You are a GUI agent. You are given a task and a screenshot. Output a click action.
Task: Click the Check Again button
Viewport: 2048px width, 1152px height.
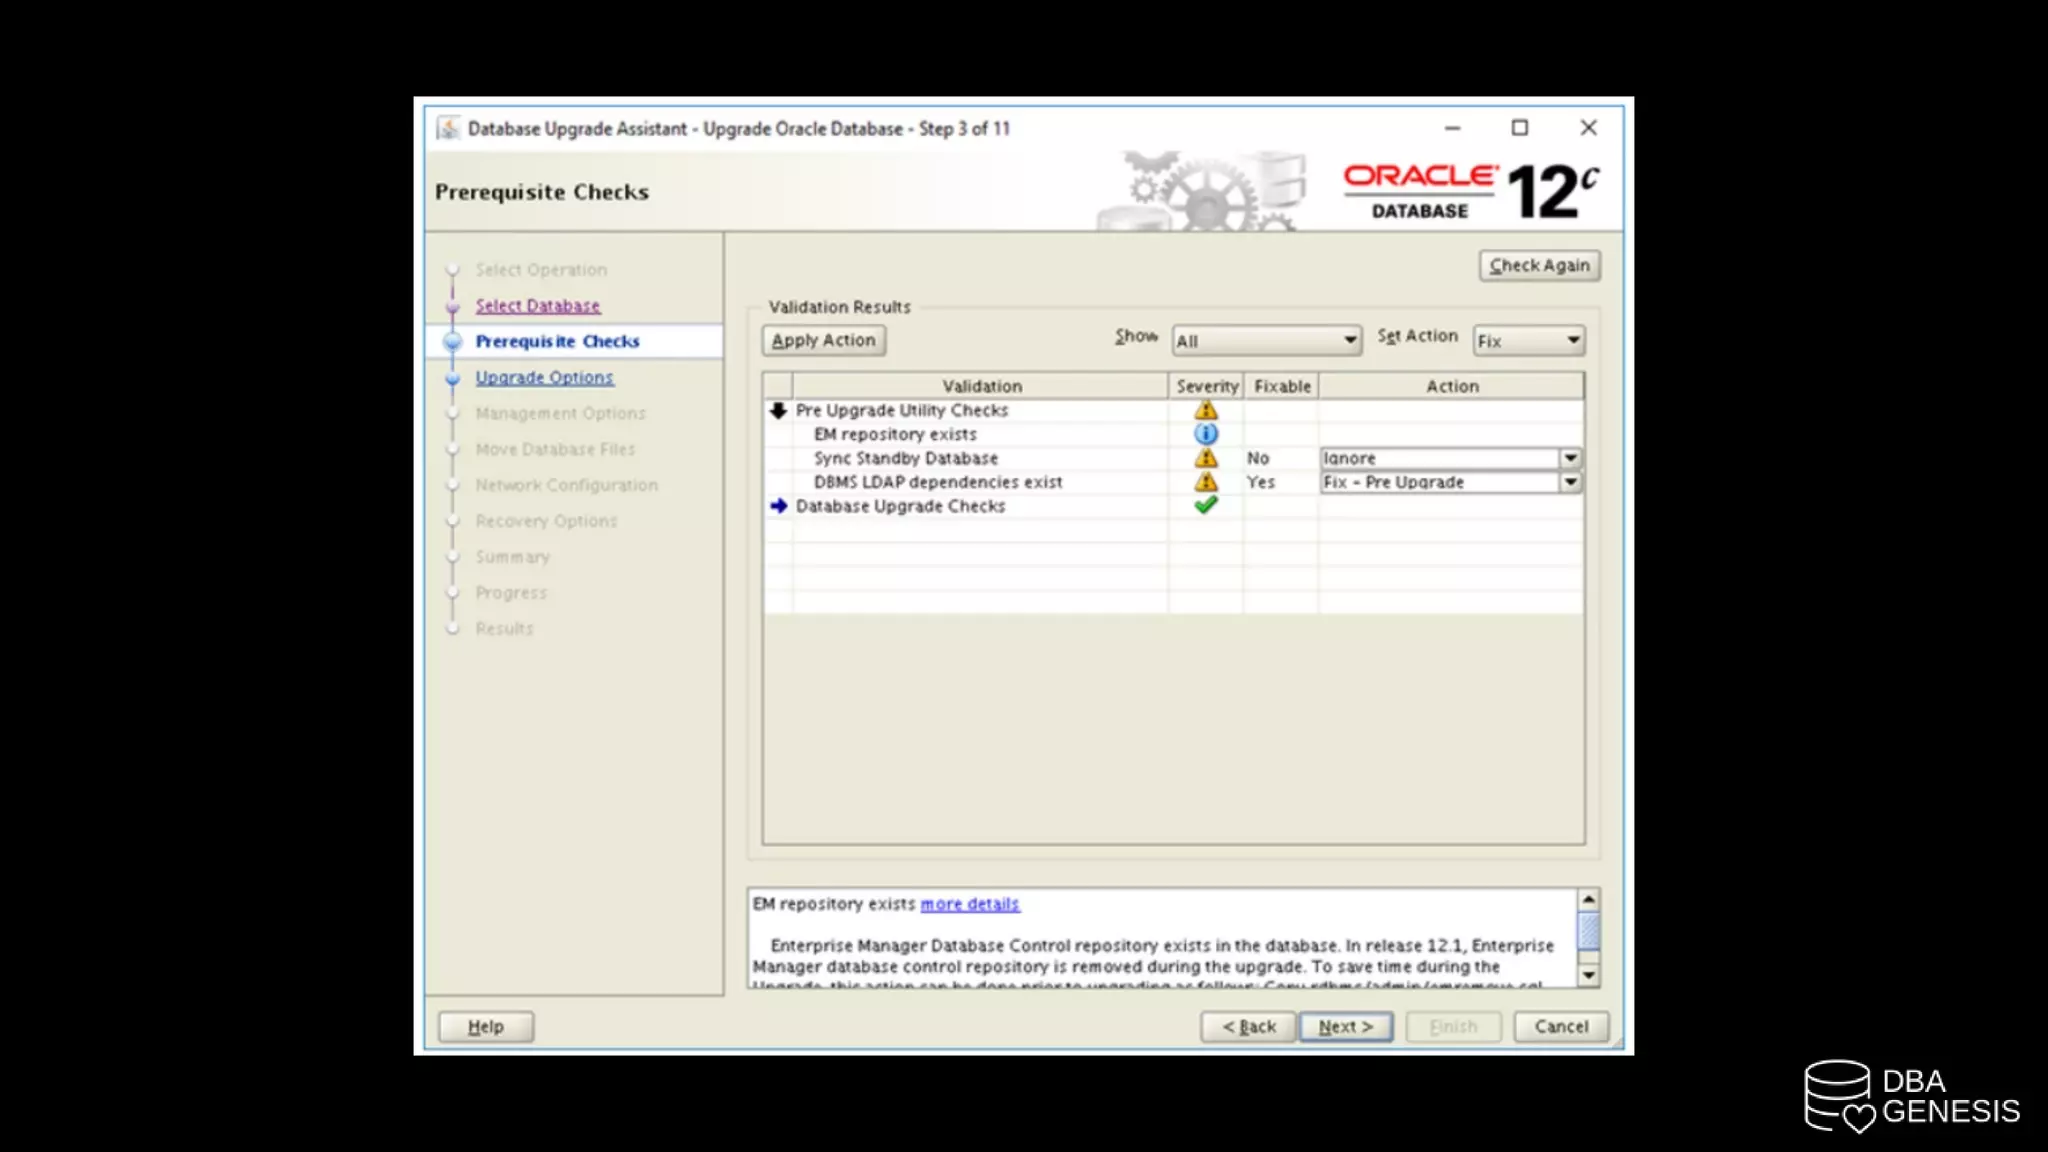[x=1539, y=265]
